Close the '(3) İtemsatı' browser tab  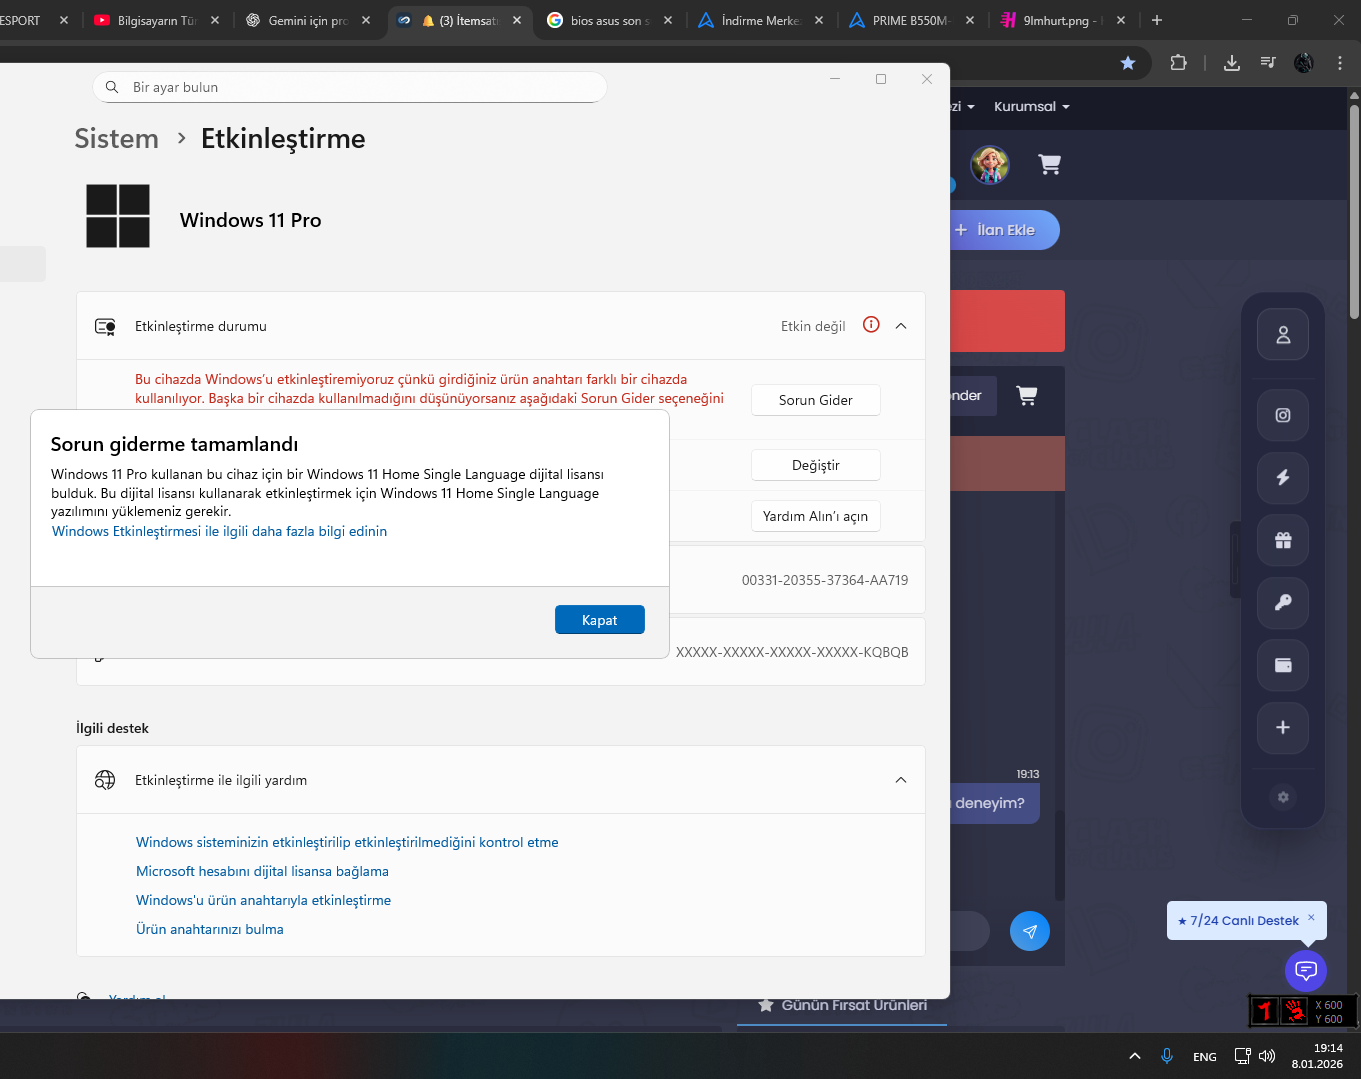pos(517,20)
